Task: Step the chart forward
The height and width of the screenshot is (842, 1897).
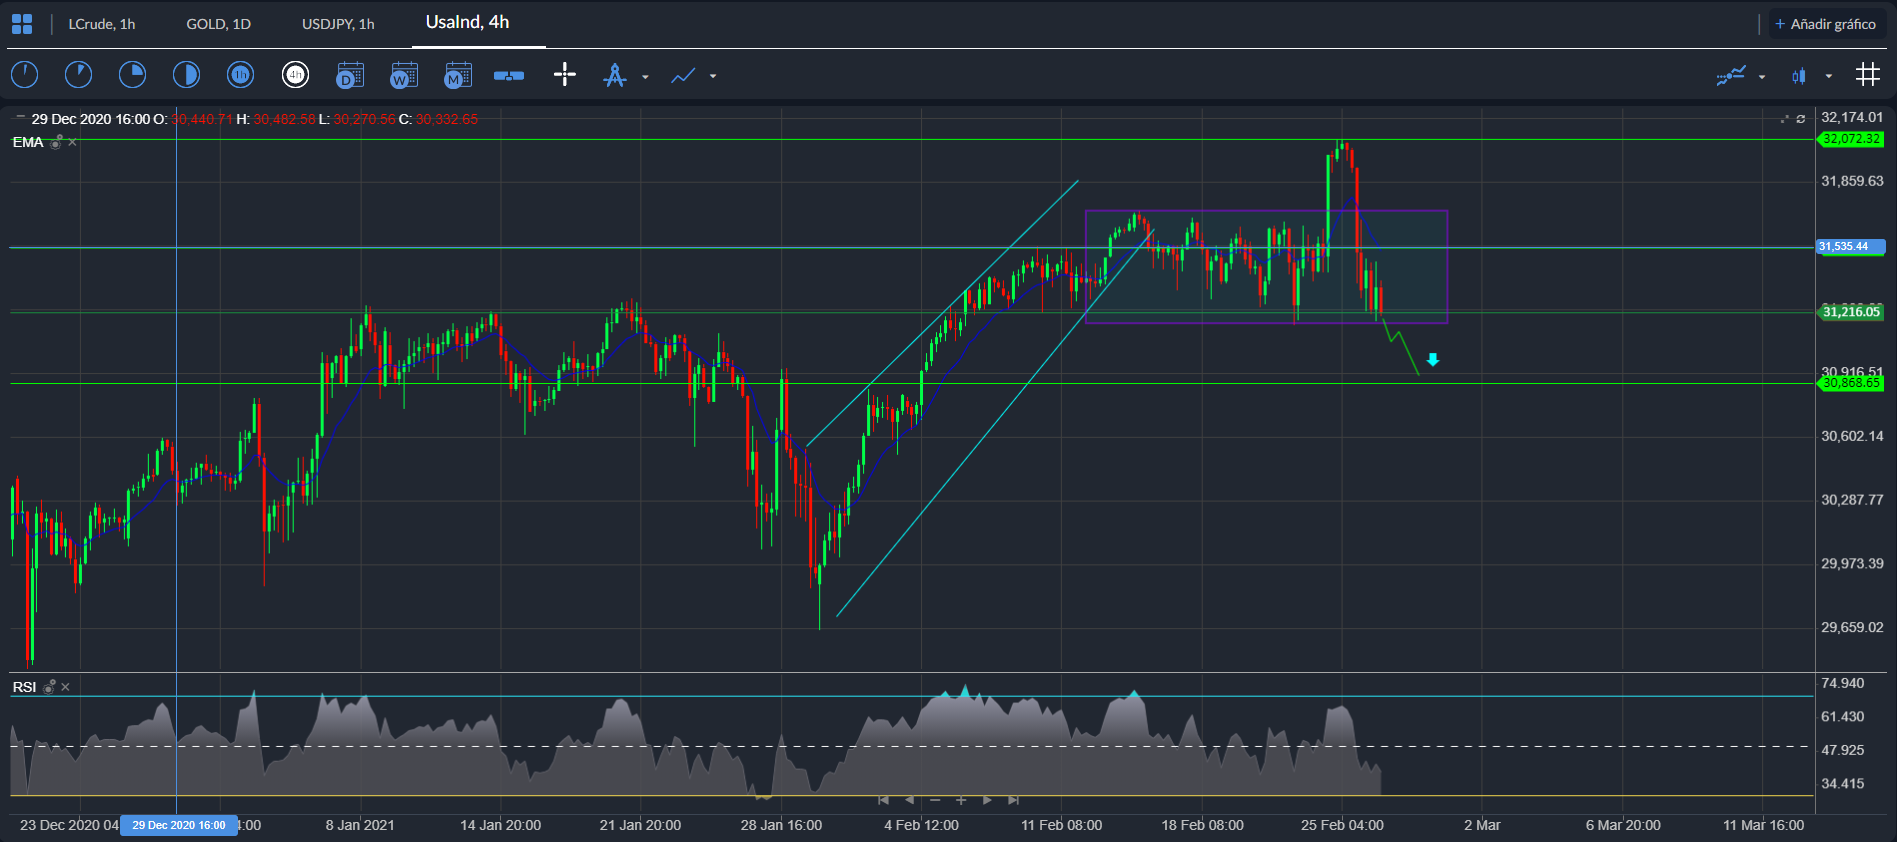Action: point(987,800)
